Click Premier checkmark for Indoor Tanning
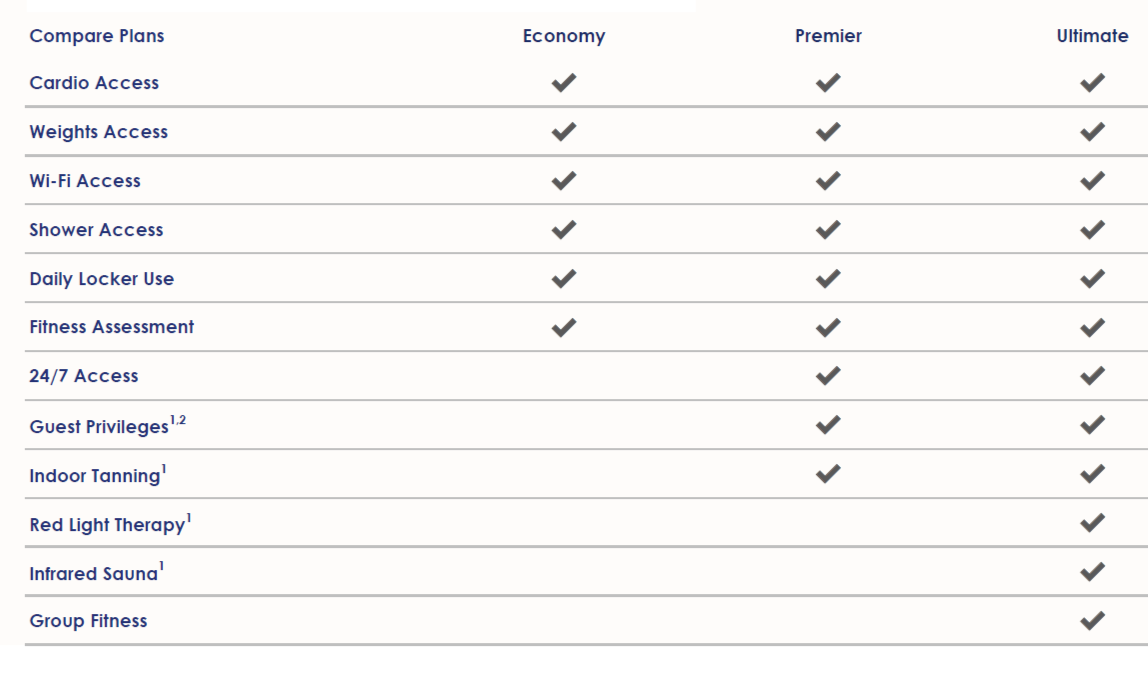Image resolution: width=1148 pixels, height=686 pixels. 828,474
